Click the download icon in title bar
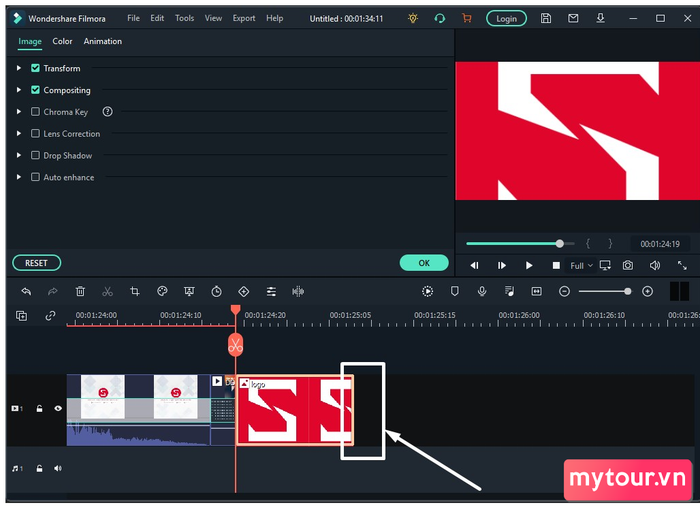700x511 pixels. click(600, 18)
